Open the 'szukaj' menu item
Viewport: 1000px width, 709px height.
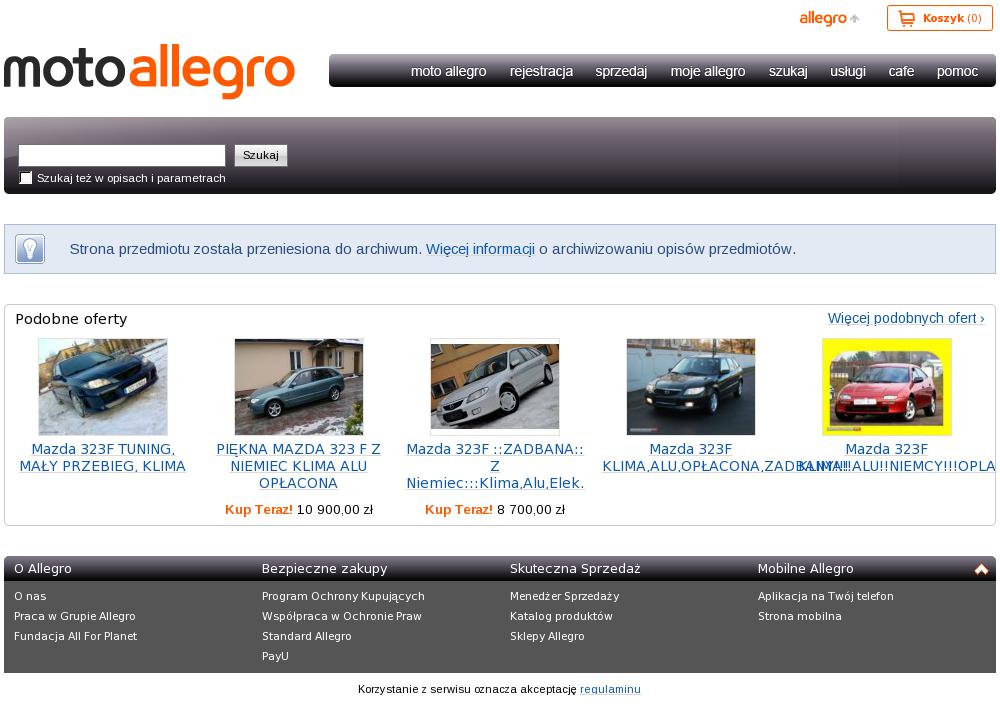click(x=788, y=71)
